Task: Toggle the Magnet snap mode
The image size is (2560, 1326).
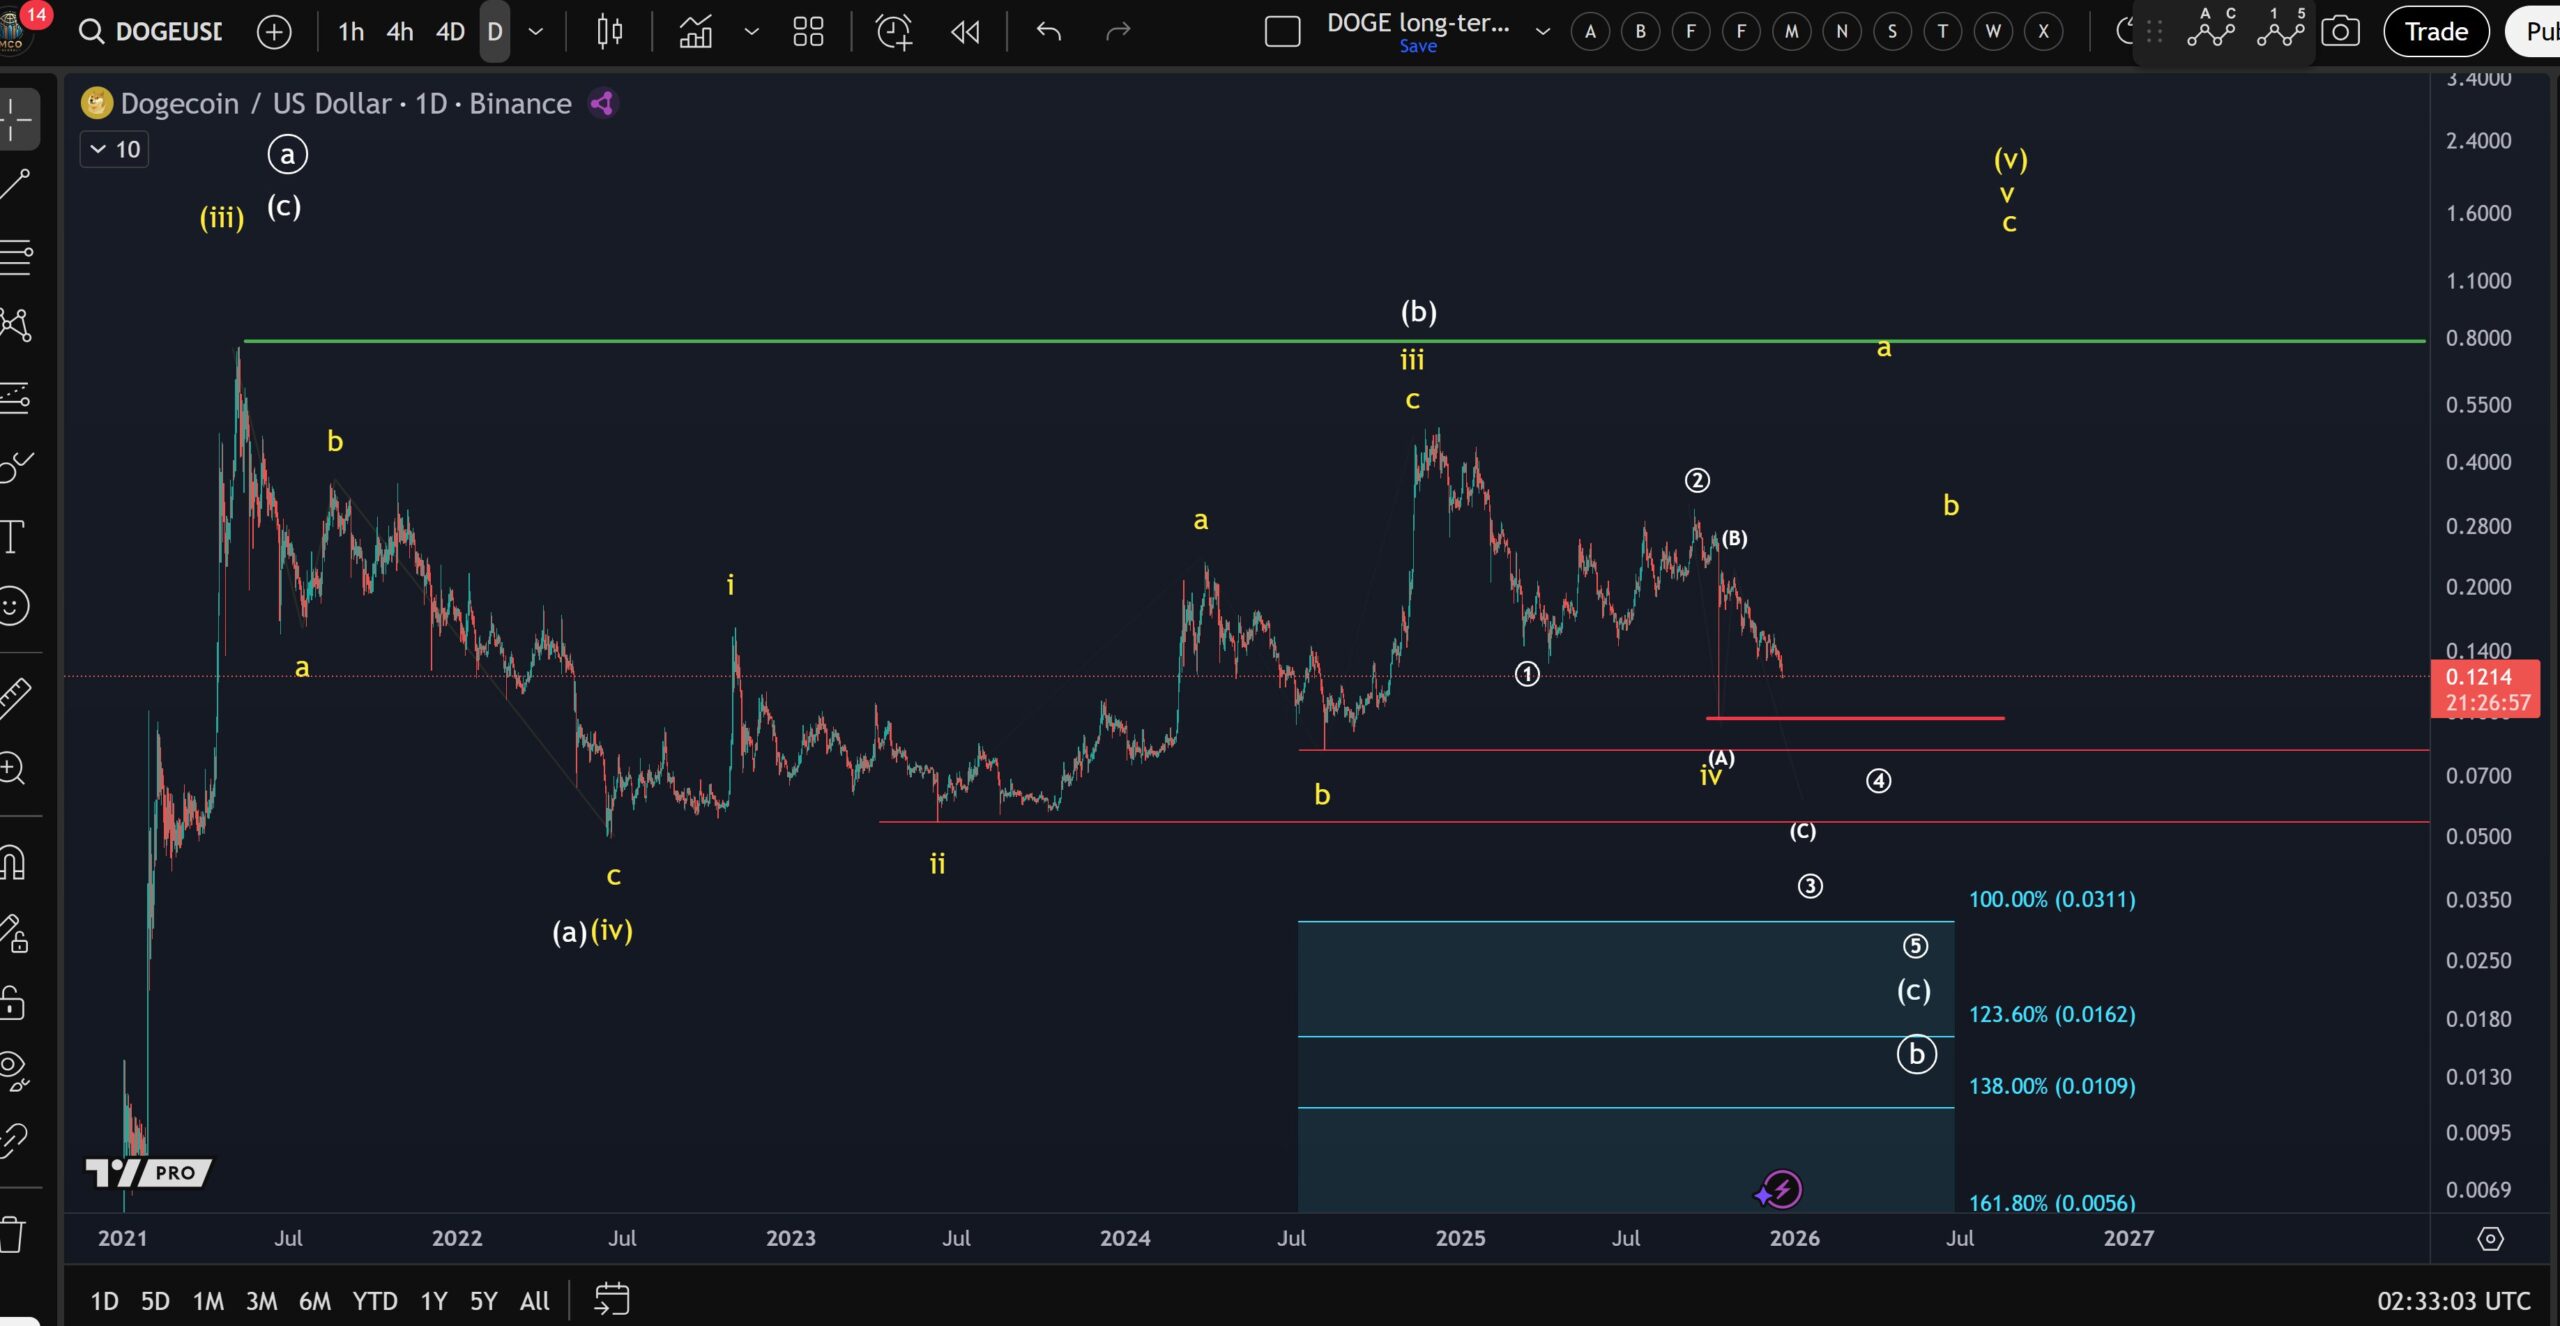Action: coord(16,862)
